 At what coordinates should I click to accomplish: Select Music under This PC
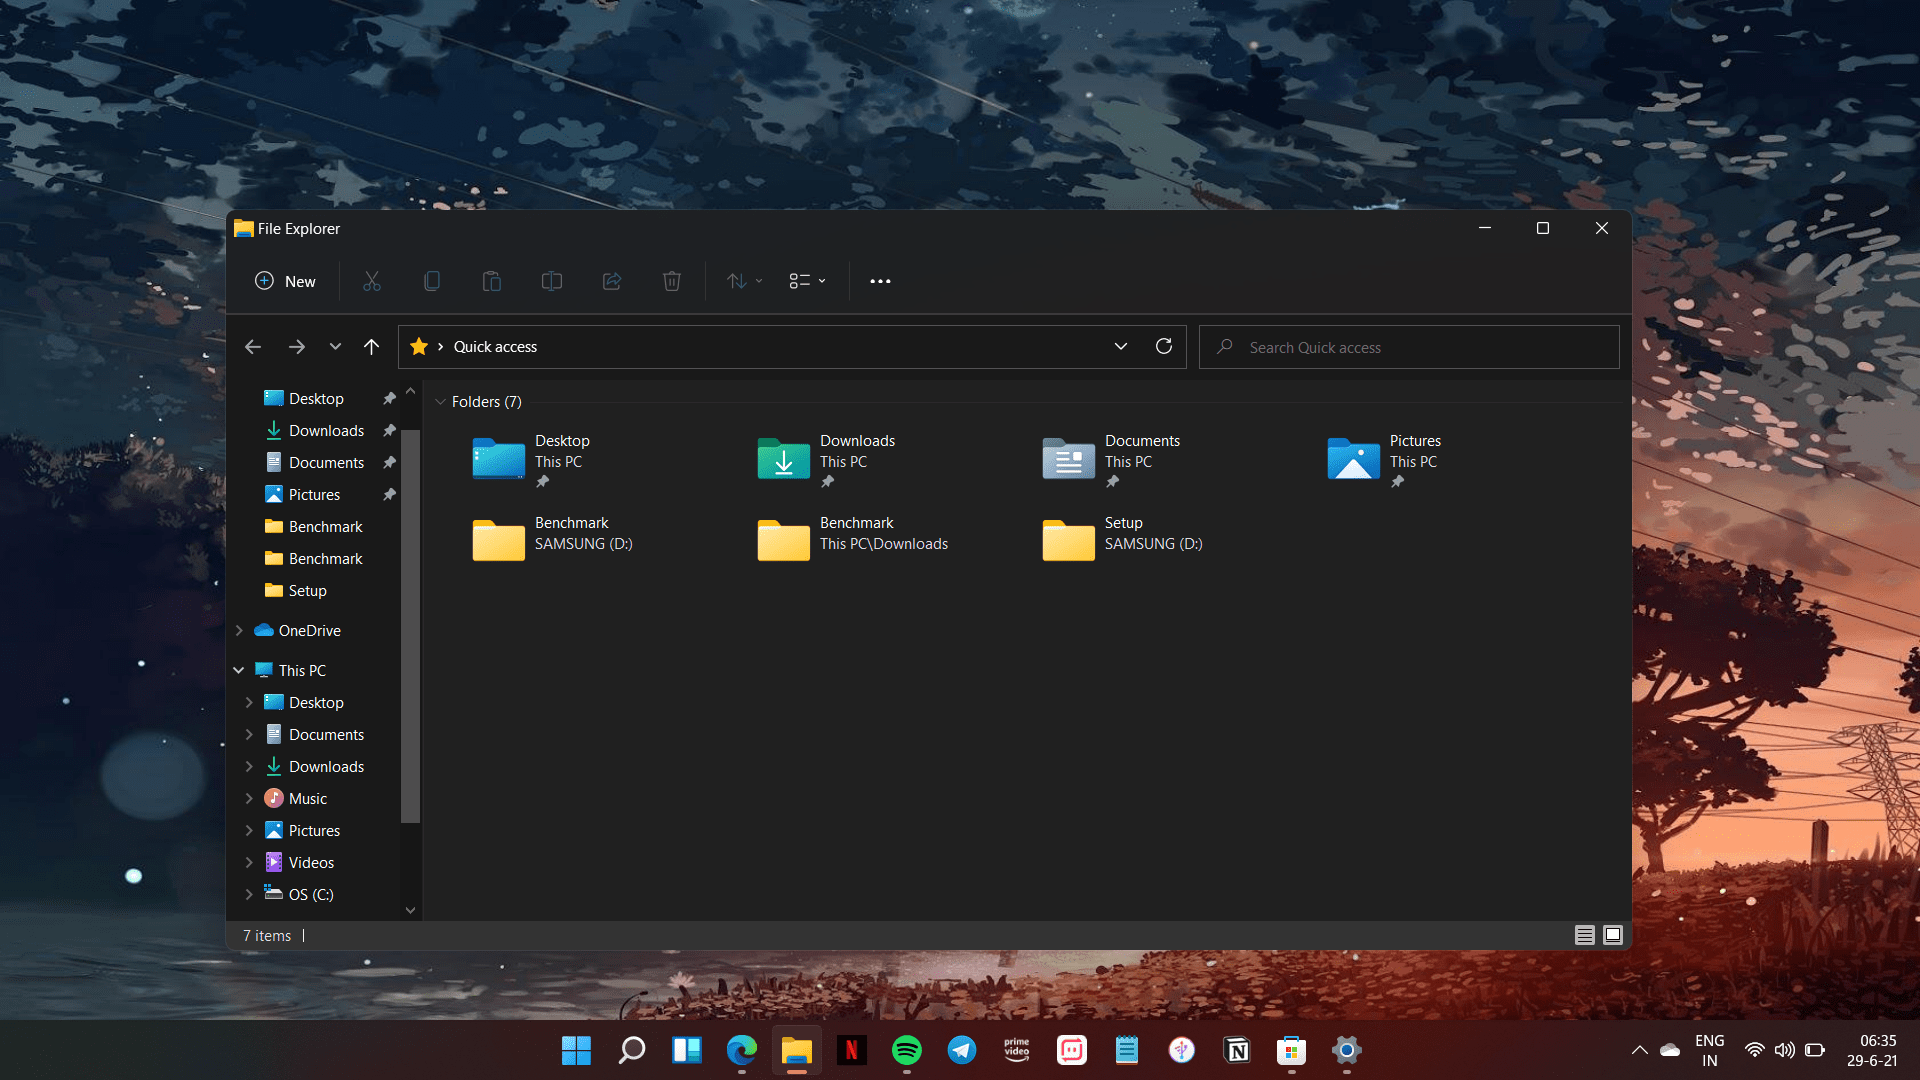308,799
